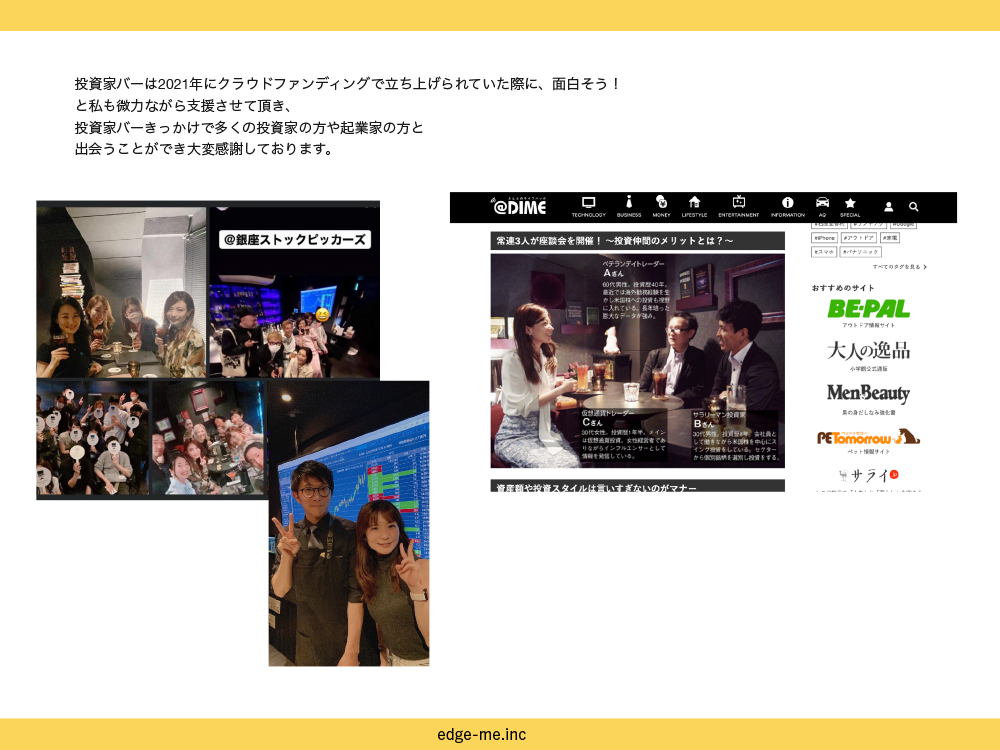Image resolution: width=1000 pixels, height=750 pixels.
Task: Click the search magnifier icon
Action: coord(913,207)
